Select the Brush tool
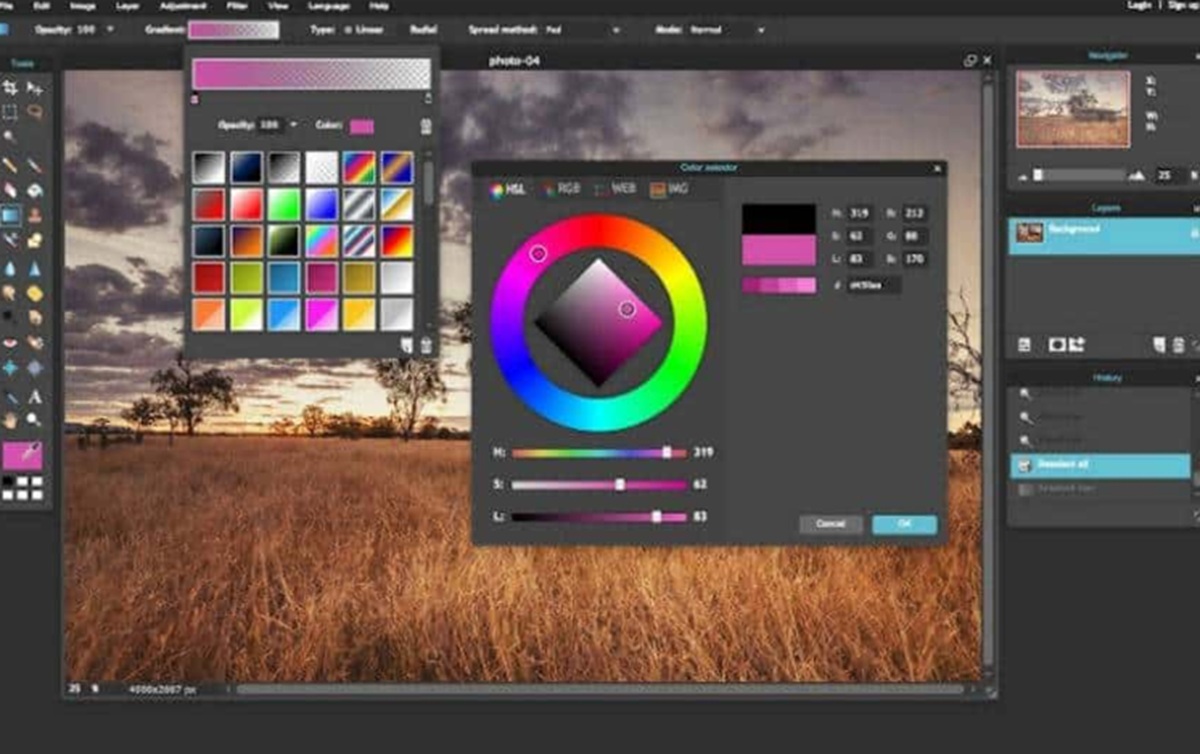The width and height of the screenshot is (1200, 754). click(x=34, y=164)
